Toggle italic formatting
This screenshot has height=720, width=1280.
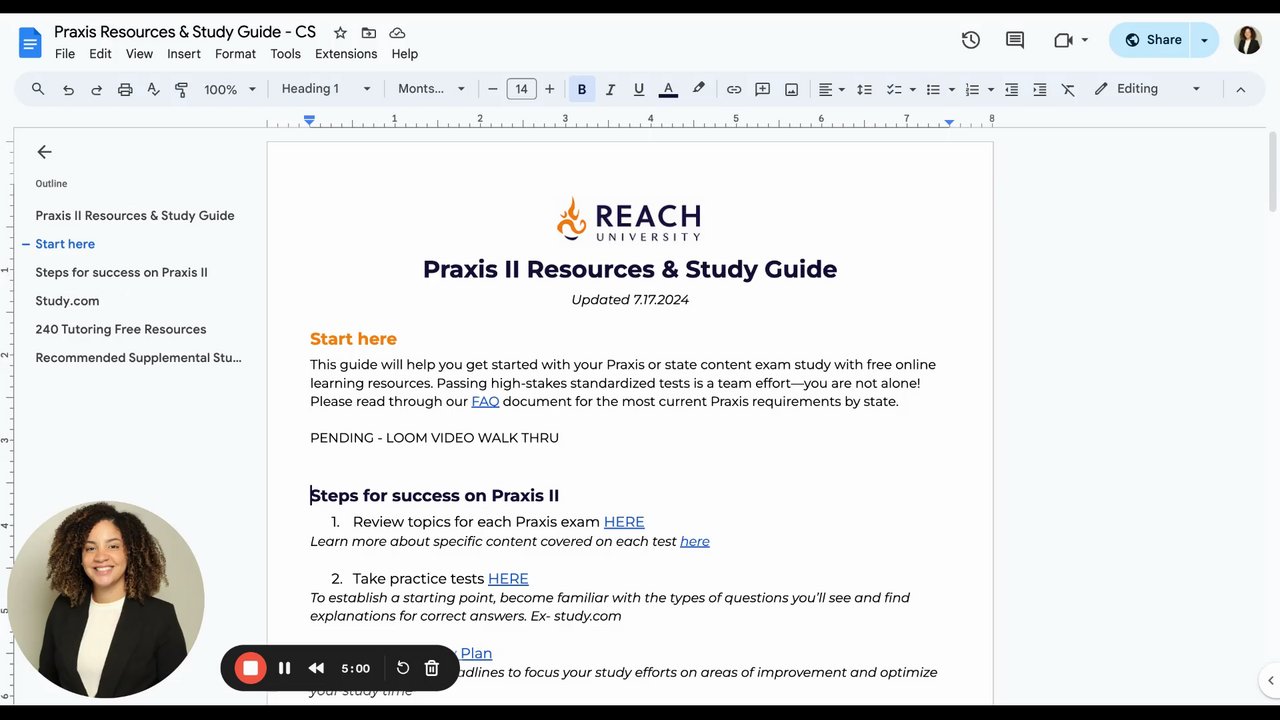[610, 89]
